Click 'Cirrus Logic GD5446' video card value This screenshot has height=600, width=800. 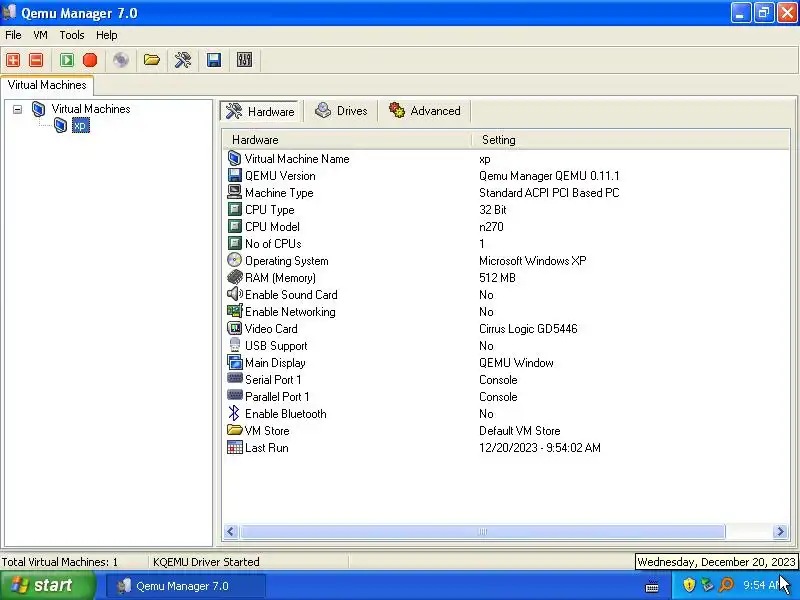[x=528, y=329]
